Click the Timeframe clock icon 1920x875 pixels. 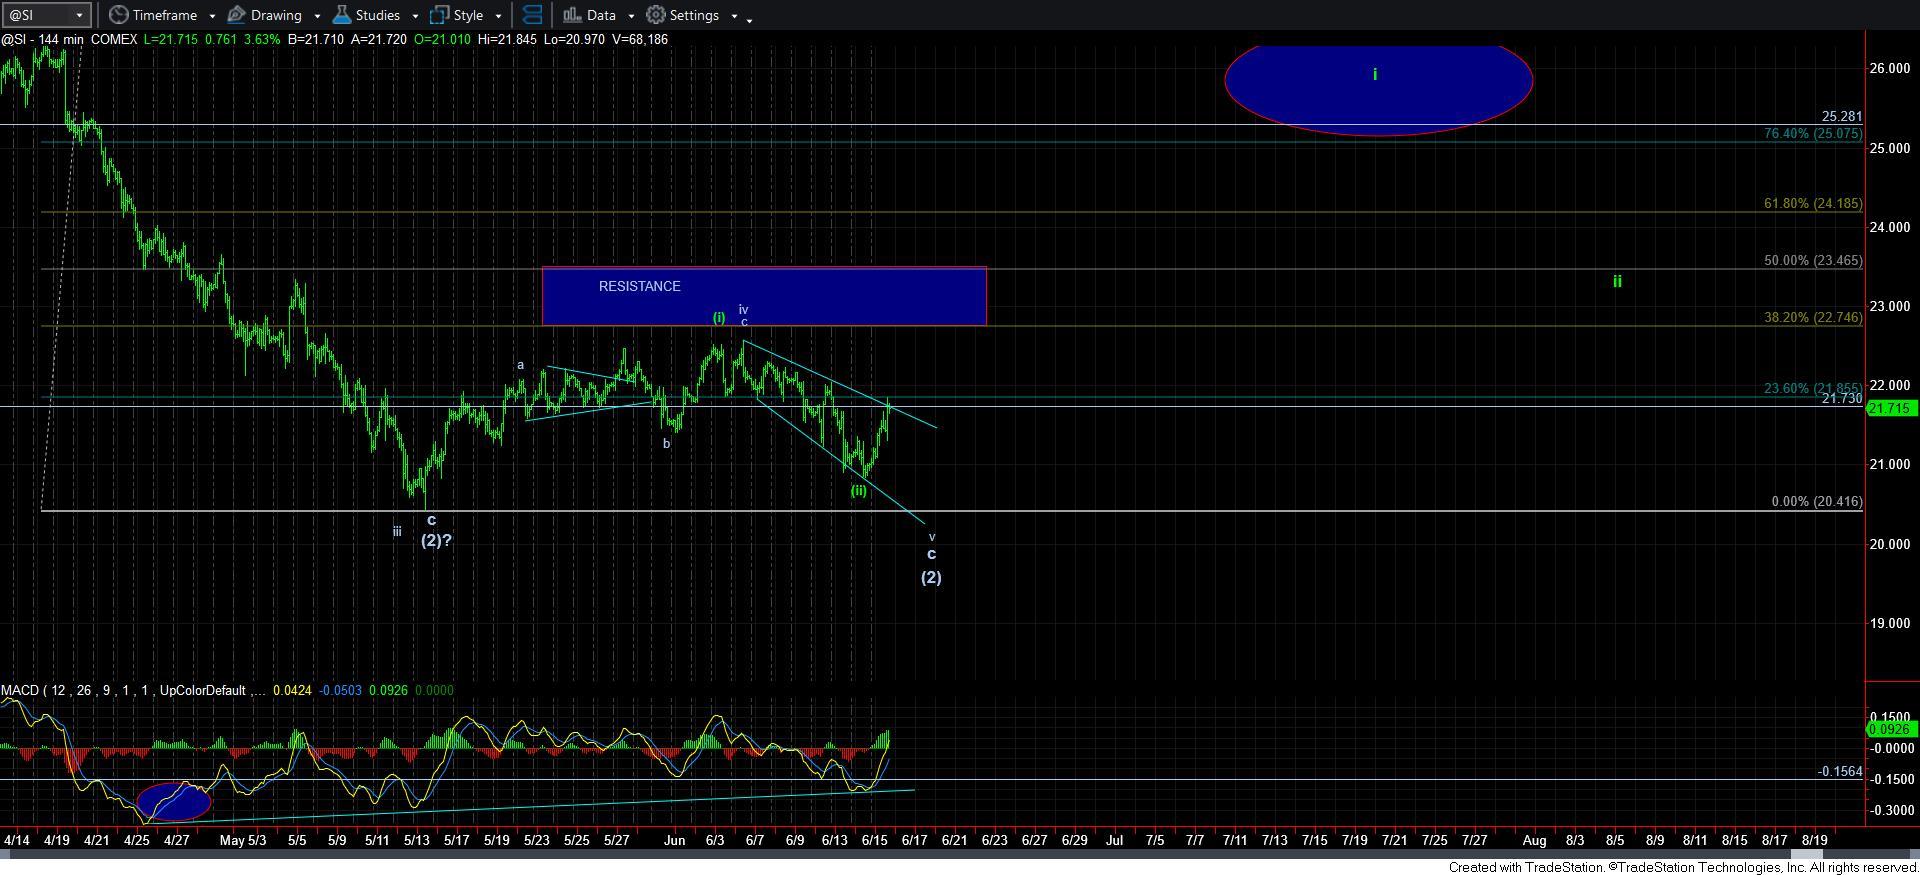click(119, 15)
